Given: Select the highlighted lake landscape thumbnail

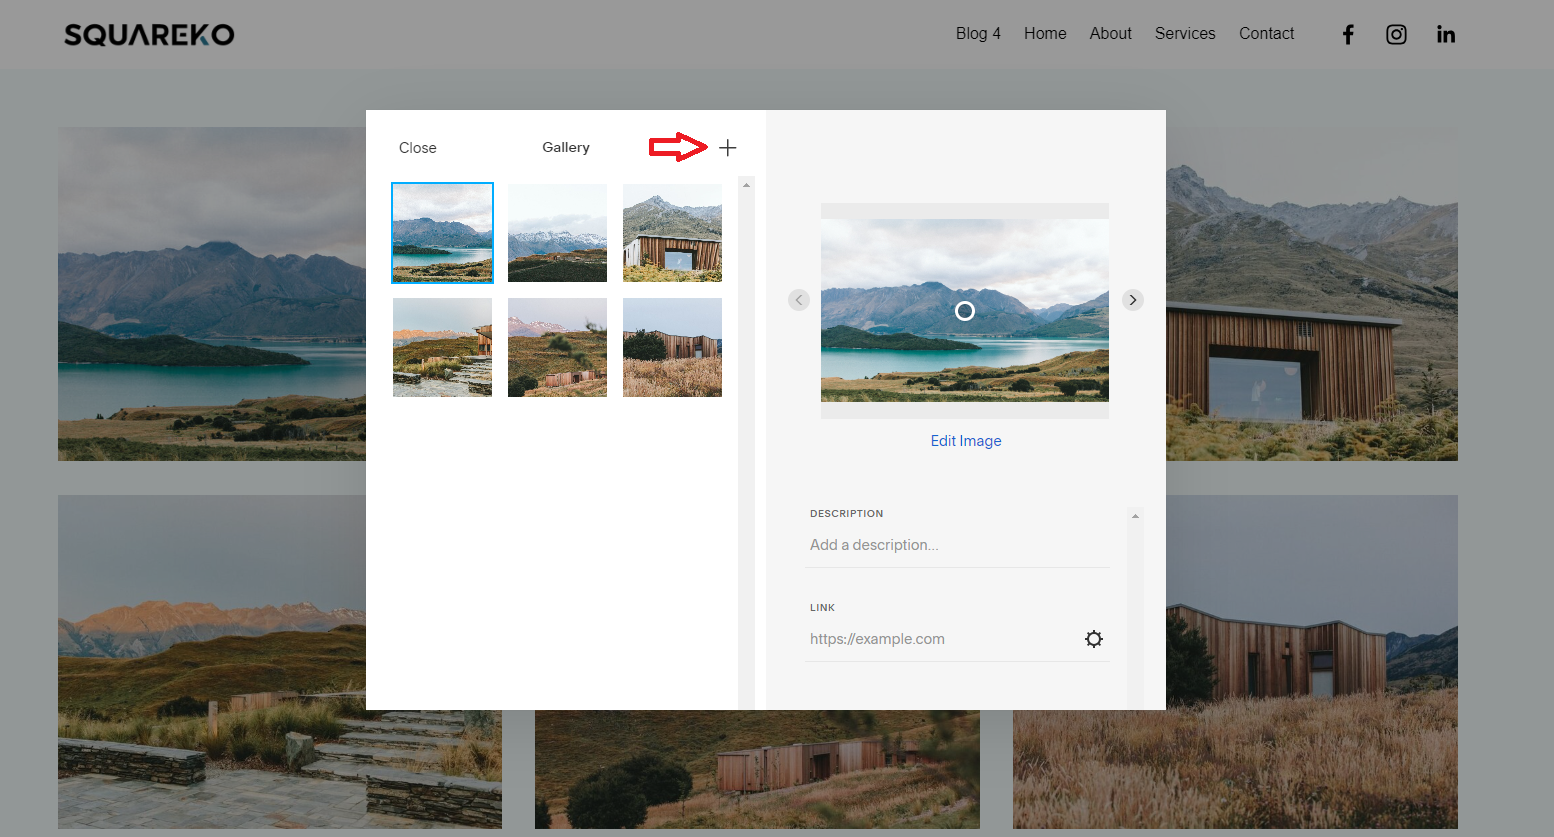Looking at the screenshot, I should (x=442, y=232).
